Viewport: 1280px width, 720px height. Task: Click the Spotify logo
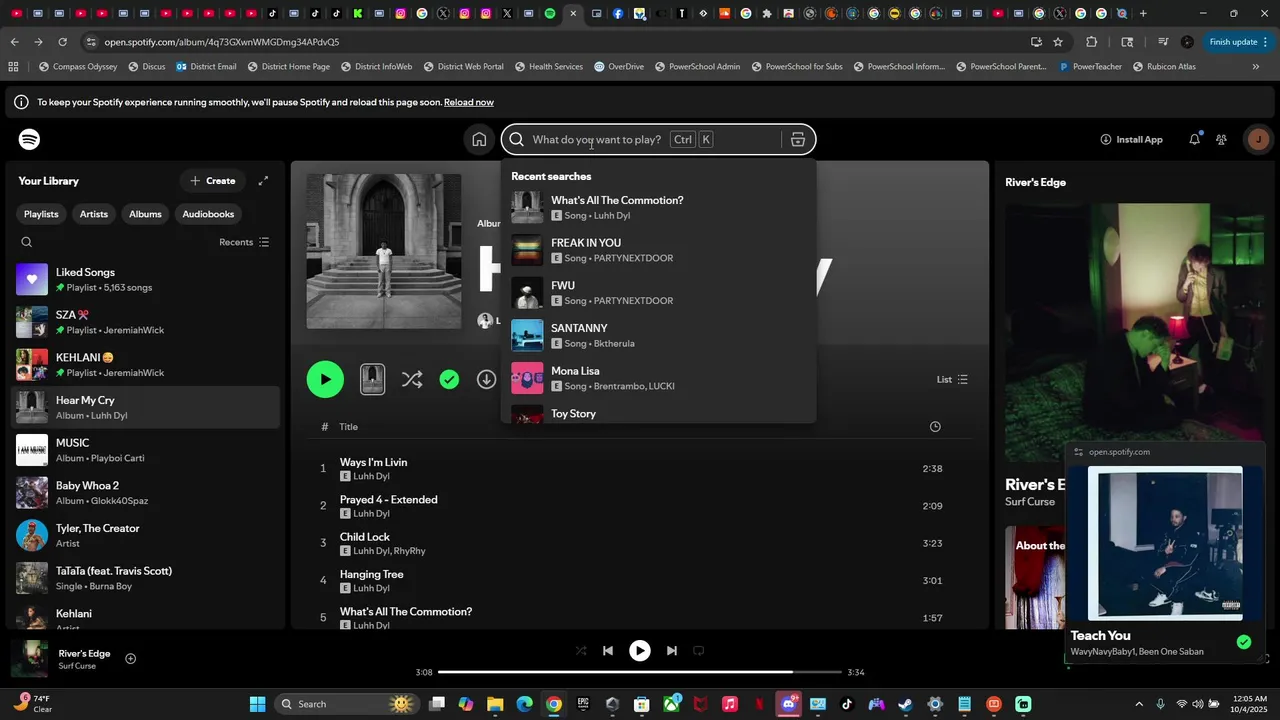pos(30,140)
